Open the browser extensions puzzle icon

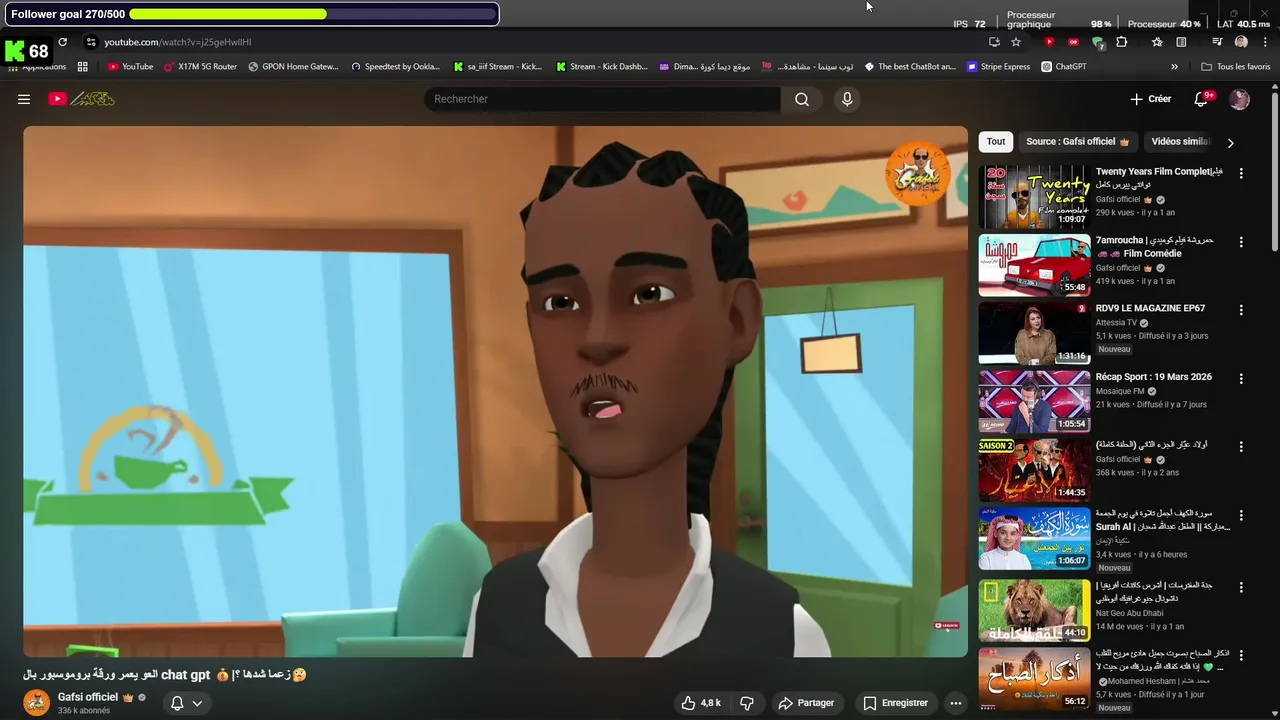click(1121, 42)
